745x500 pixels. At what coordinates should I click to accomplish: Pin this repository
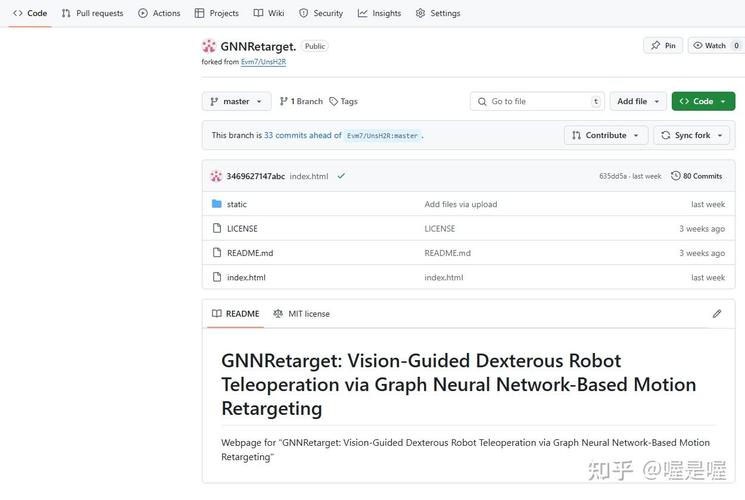coord(663,46)
